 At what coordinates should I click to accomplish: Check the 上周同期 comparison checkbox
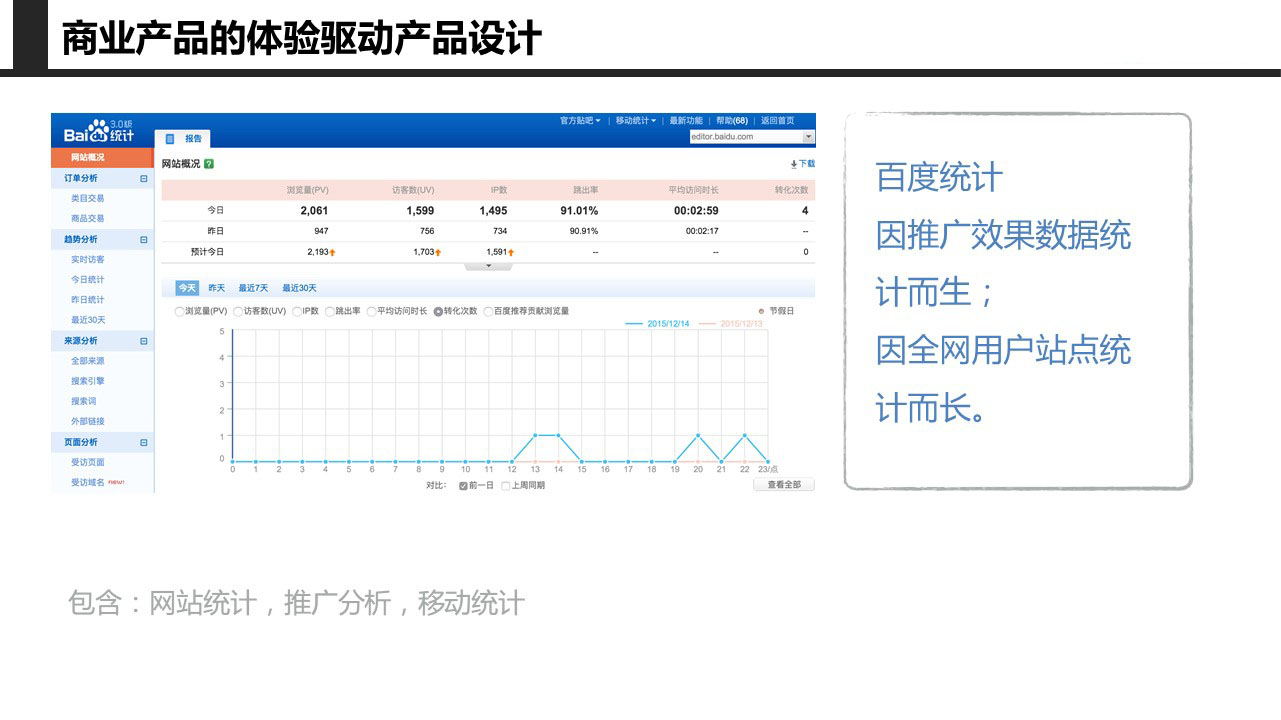click(505, 485)
